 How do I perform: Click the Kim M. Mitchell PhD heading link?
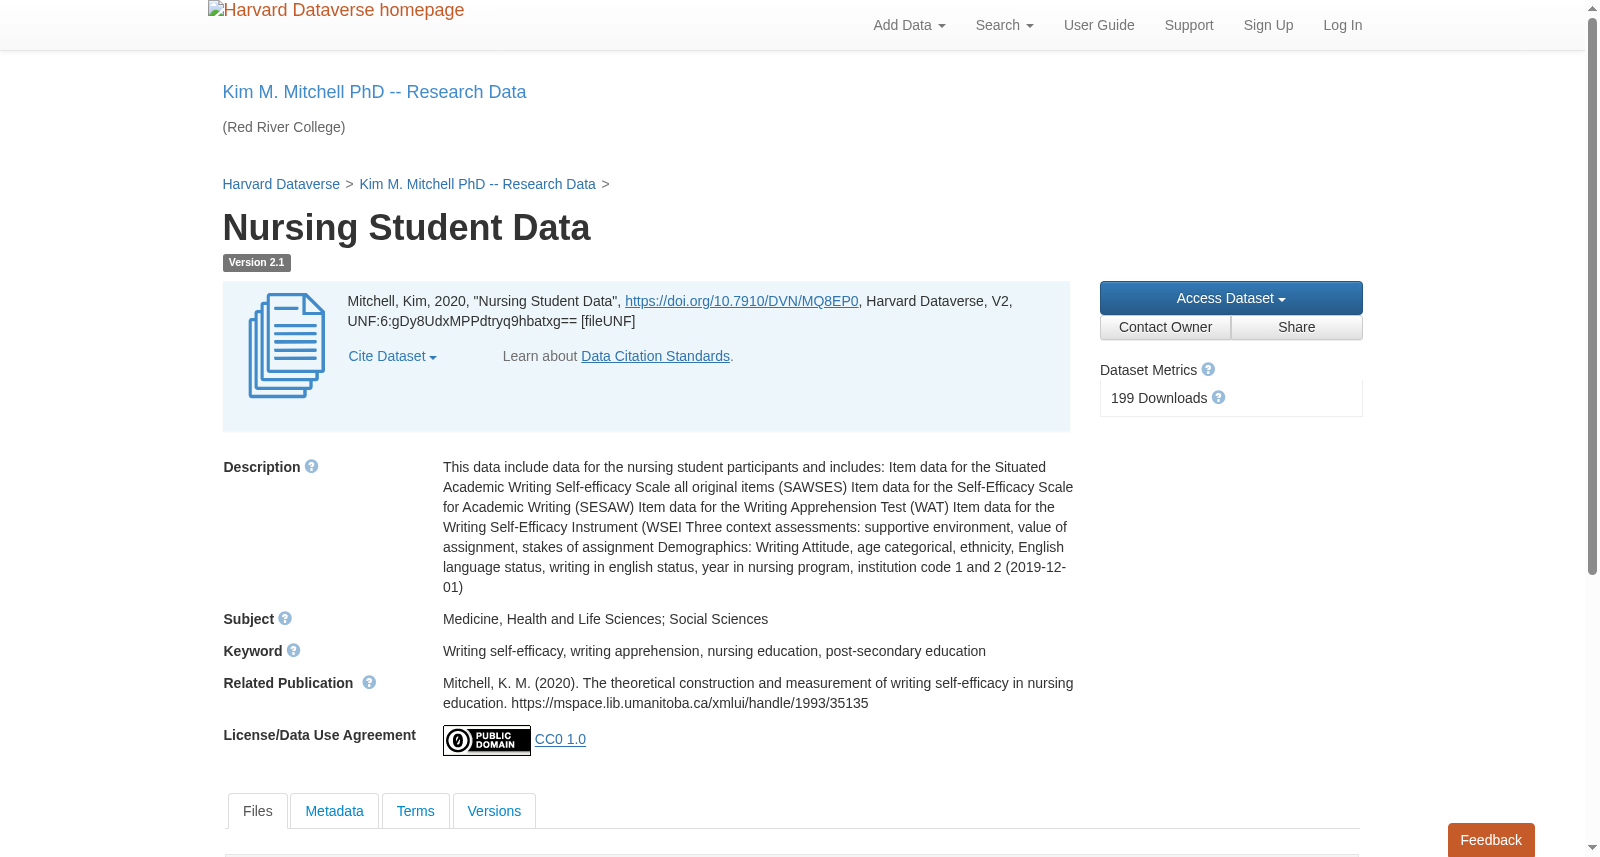tap(374, 92)
